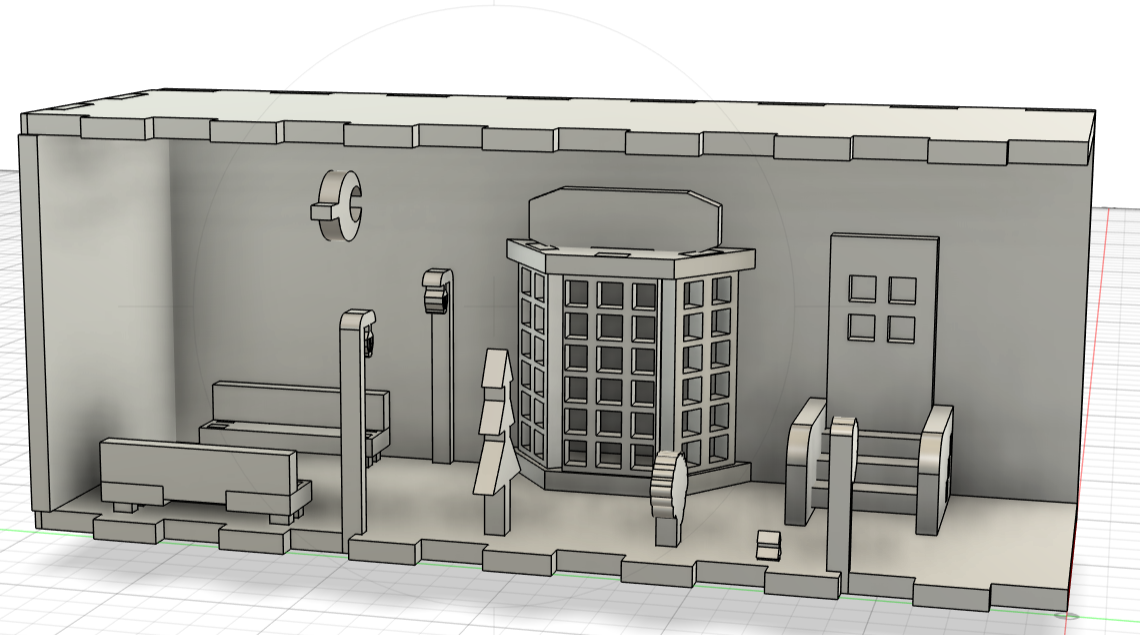Click the bay window grid front face

click(x=610, y=375)
